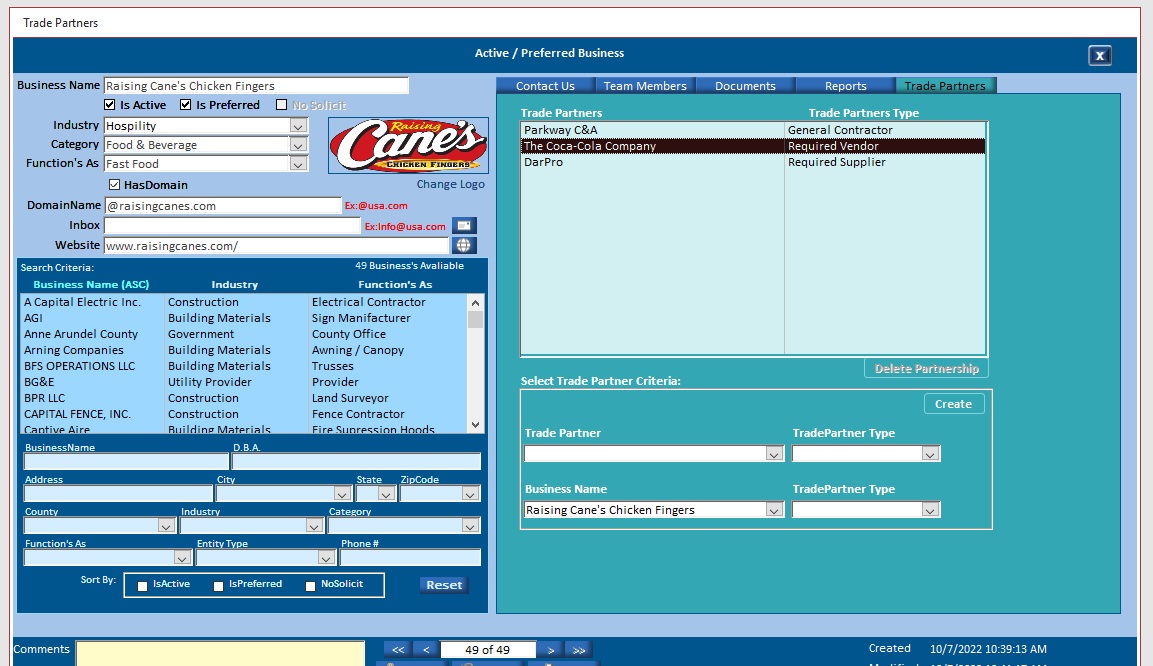
Task: Click the email envelope icon beside Inbox
Action: coord(464,226)
